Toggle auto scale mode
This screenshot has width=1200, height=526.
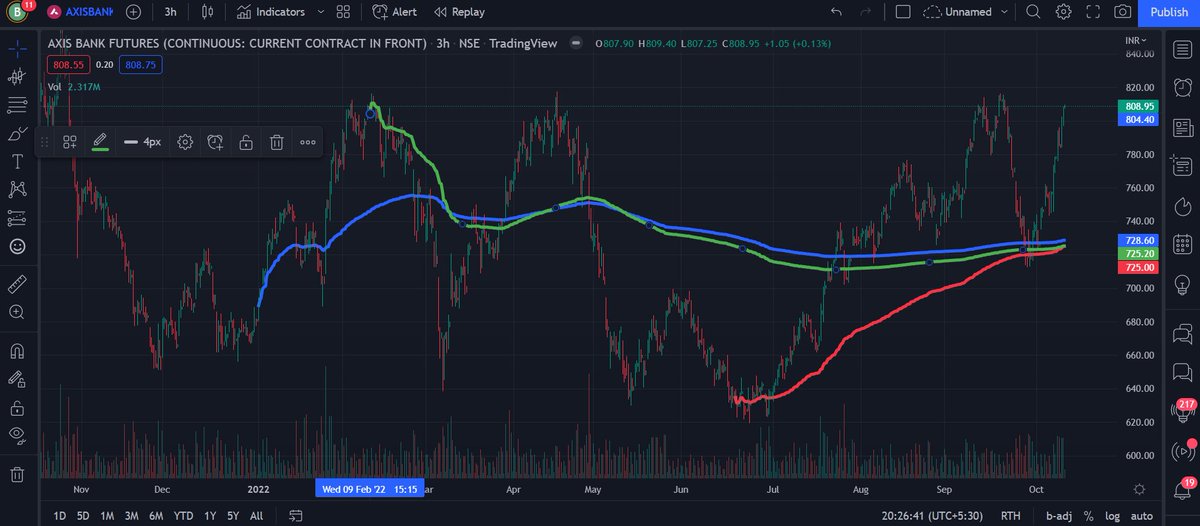pos(1144,516)
